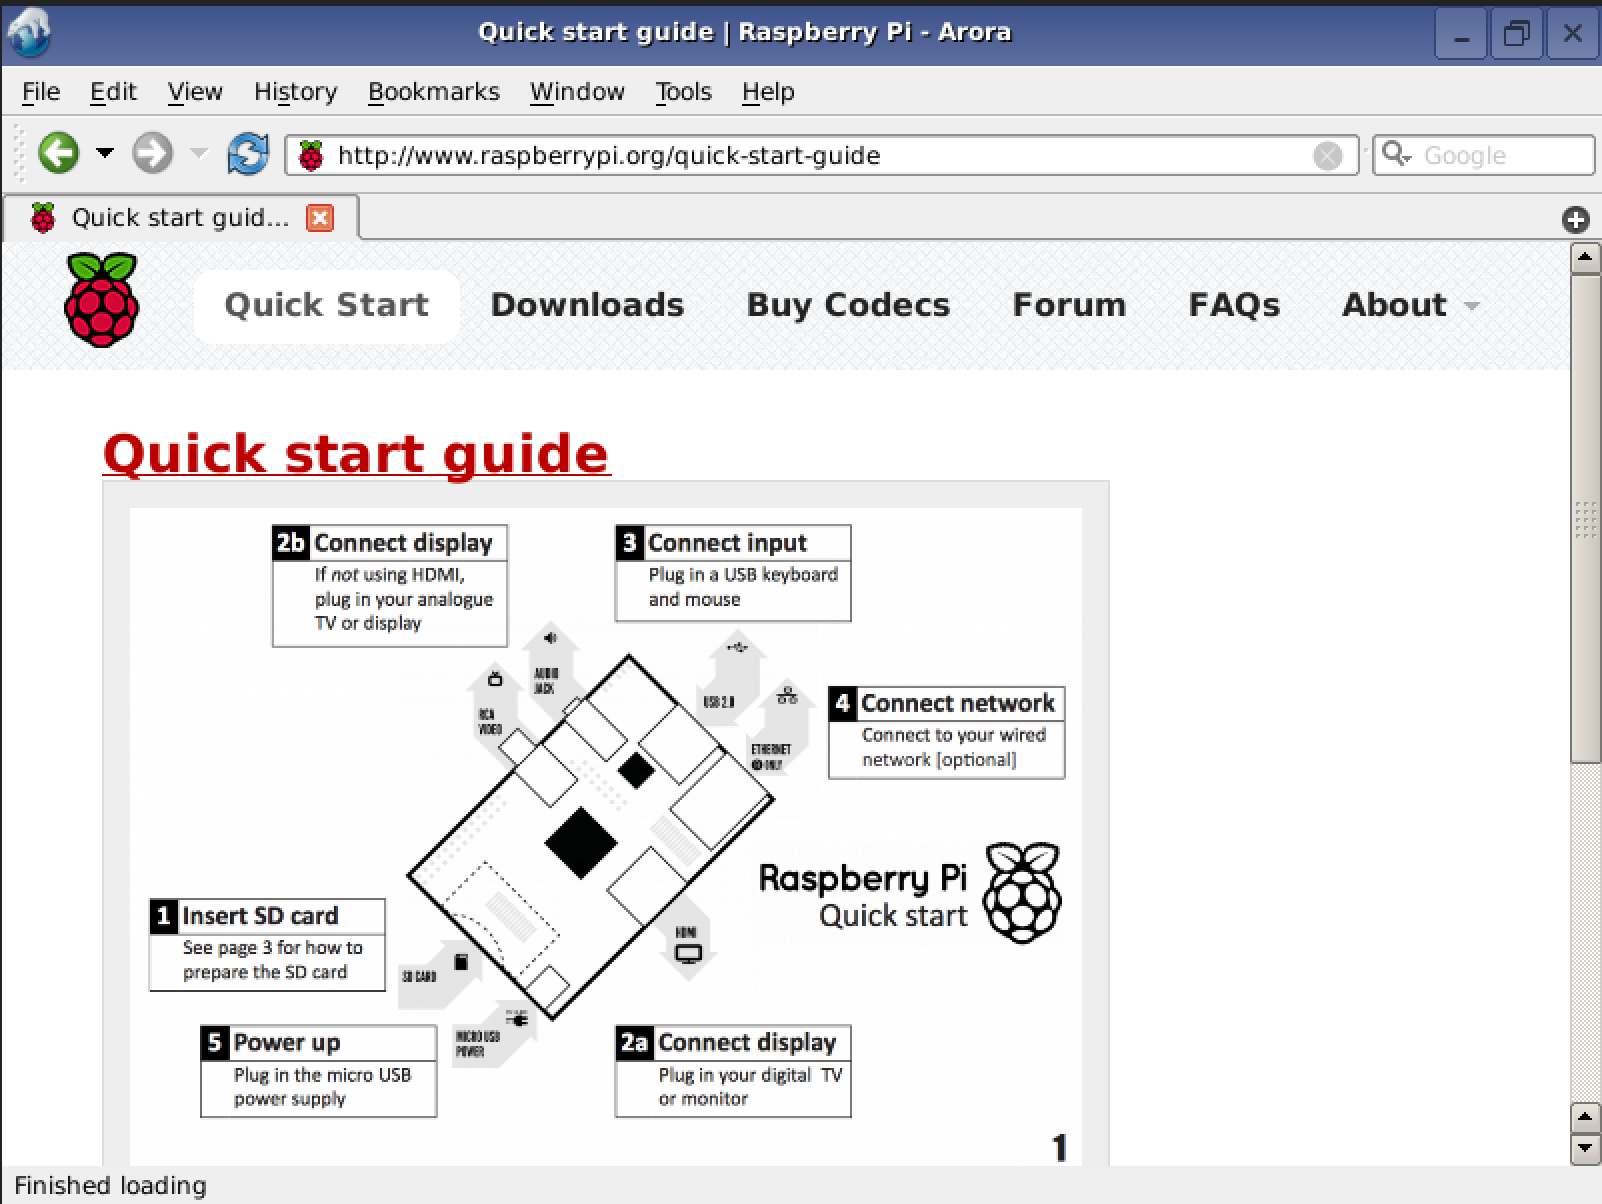1602x1204 pixels.
Task: Close the current tab with the red X
Action: [319, 217]
